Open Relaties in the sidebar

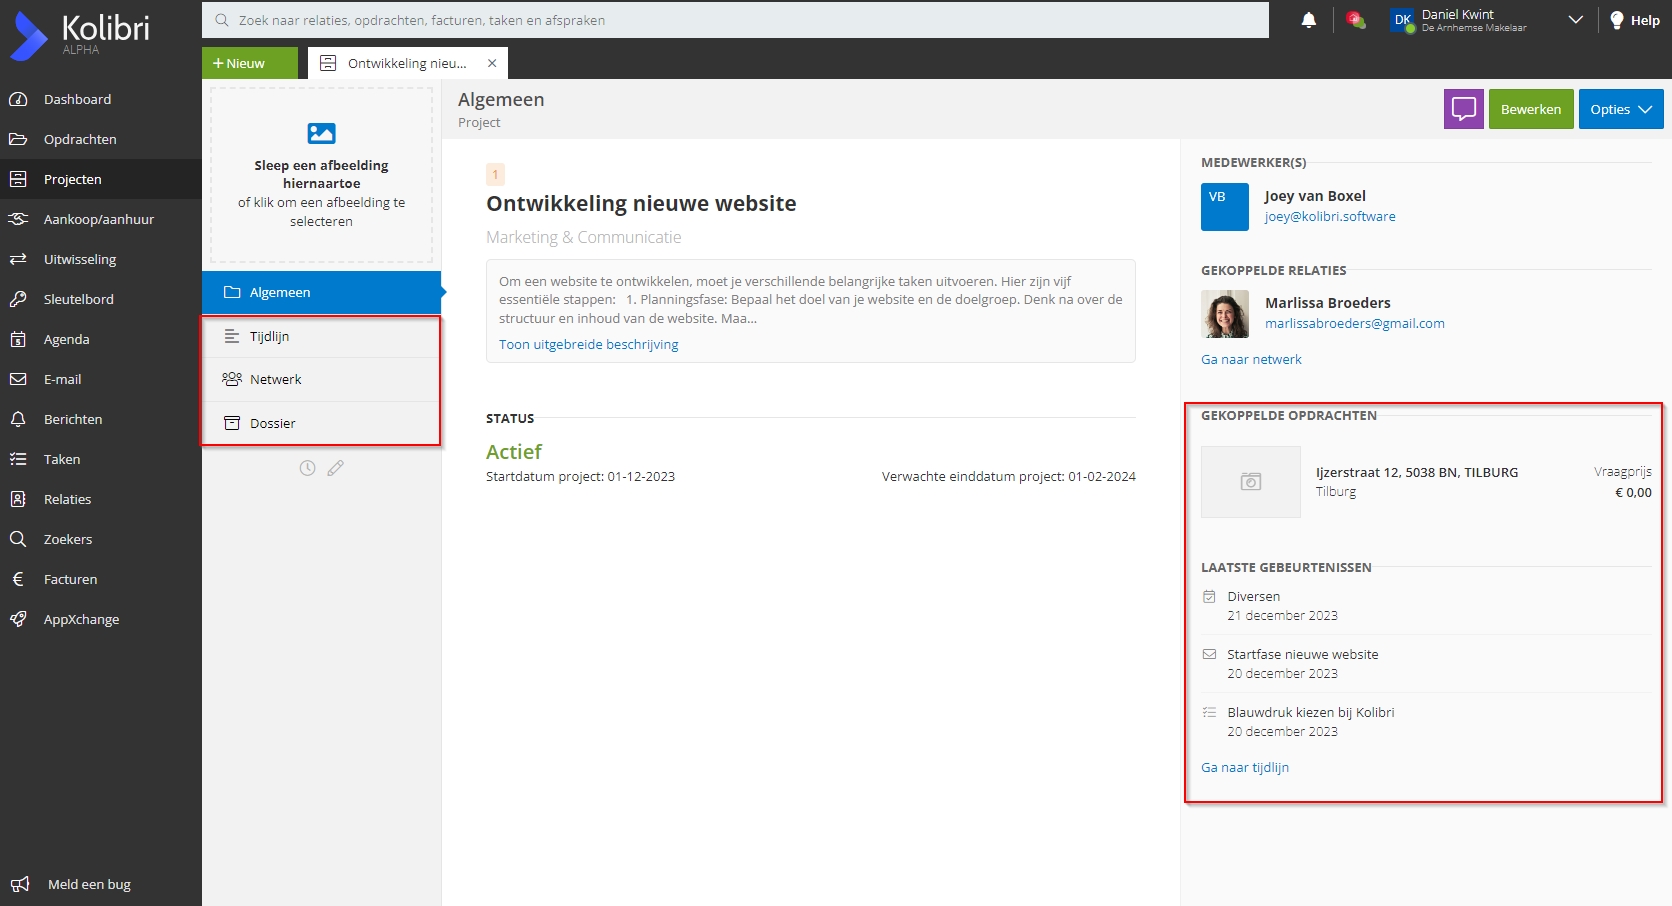[100, 499]
